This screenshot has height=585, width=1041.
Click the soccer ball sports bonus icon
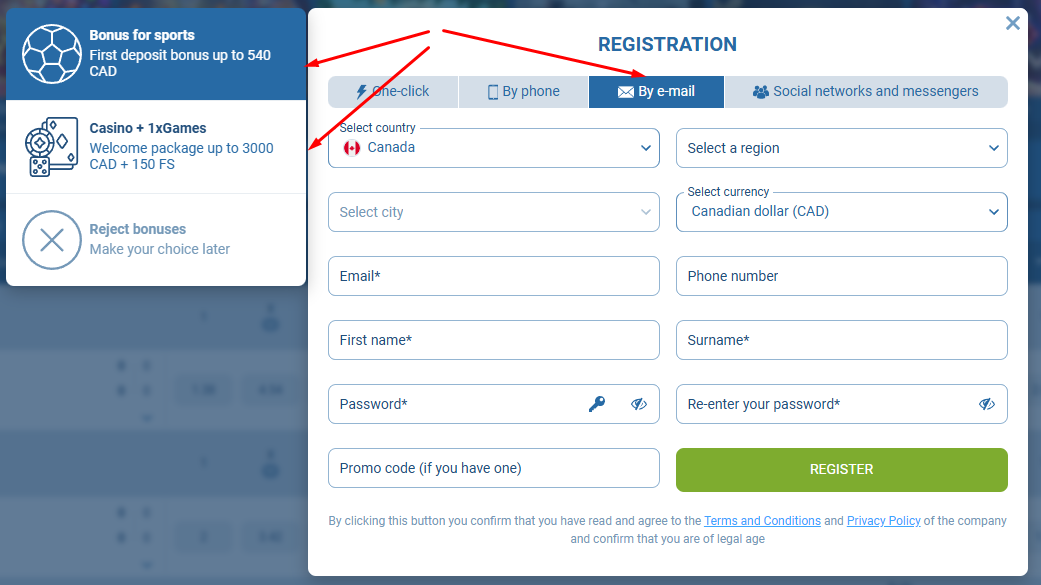(52, 54)
